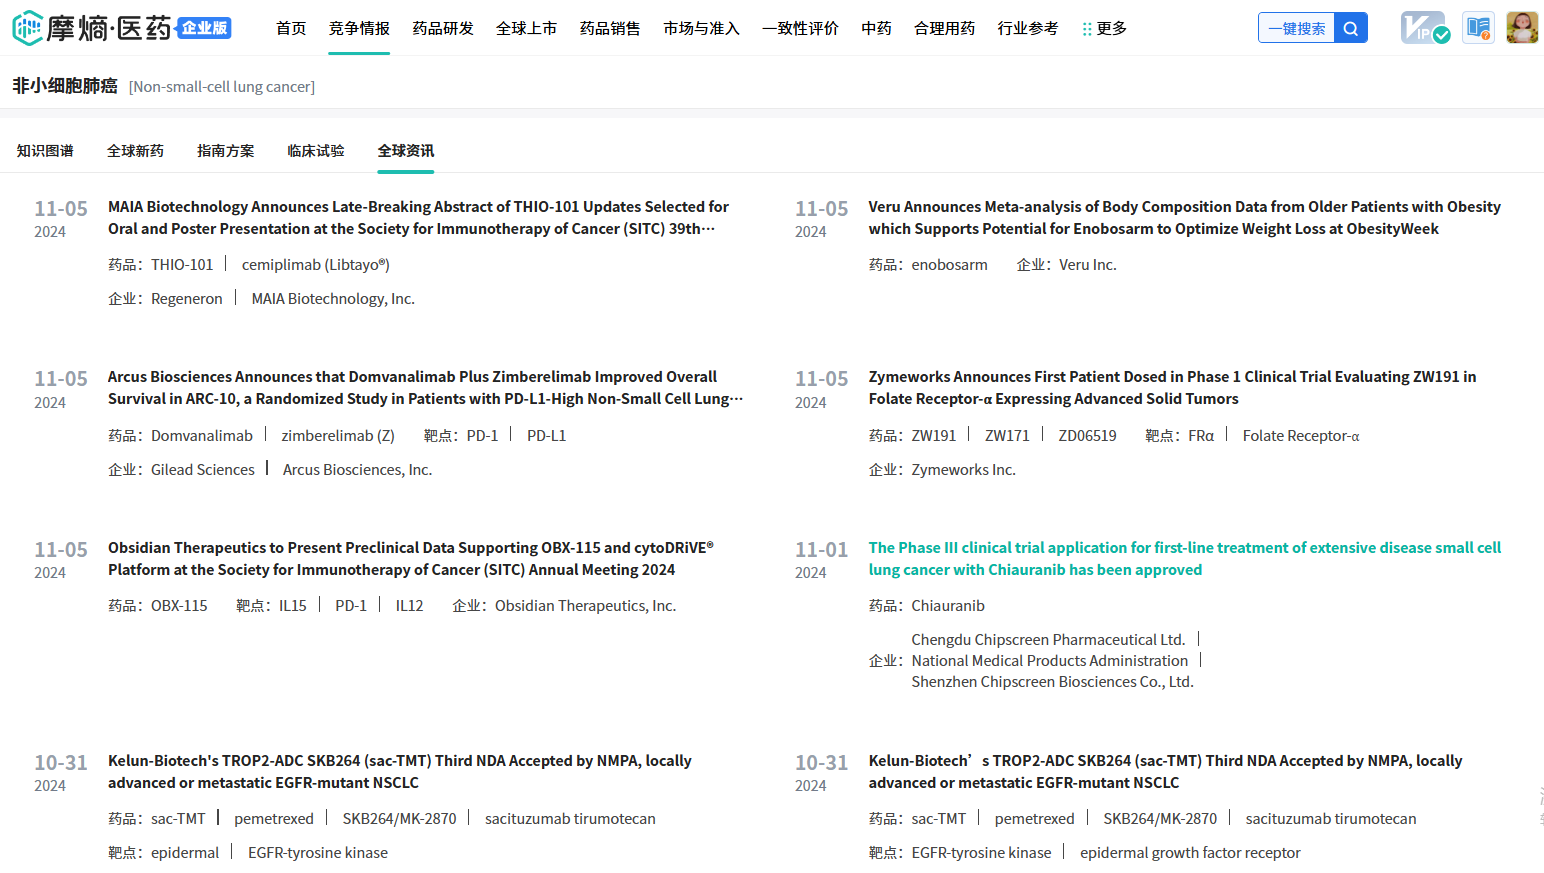The width and height of the screenshot is (1544, 873).
Task: Click the Arcus Biosciences, Inc. company tag
Action: pyautogui.click(x=357, y=470)
